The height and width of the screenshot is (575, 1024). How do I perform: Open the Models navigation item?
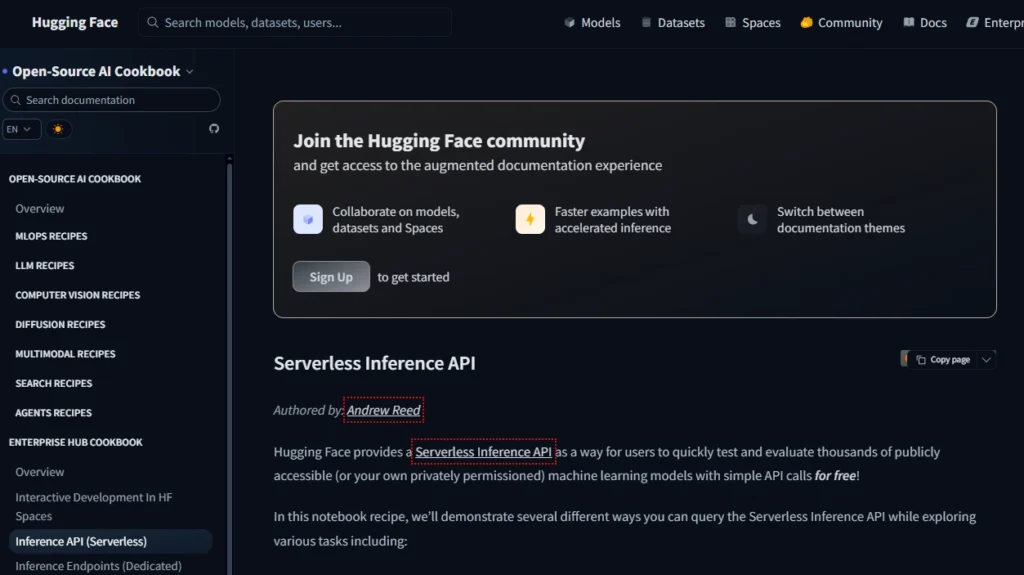pos(592,22)
